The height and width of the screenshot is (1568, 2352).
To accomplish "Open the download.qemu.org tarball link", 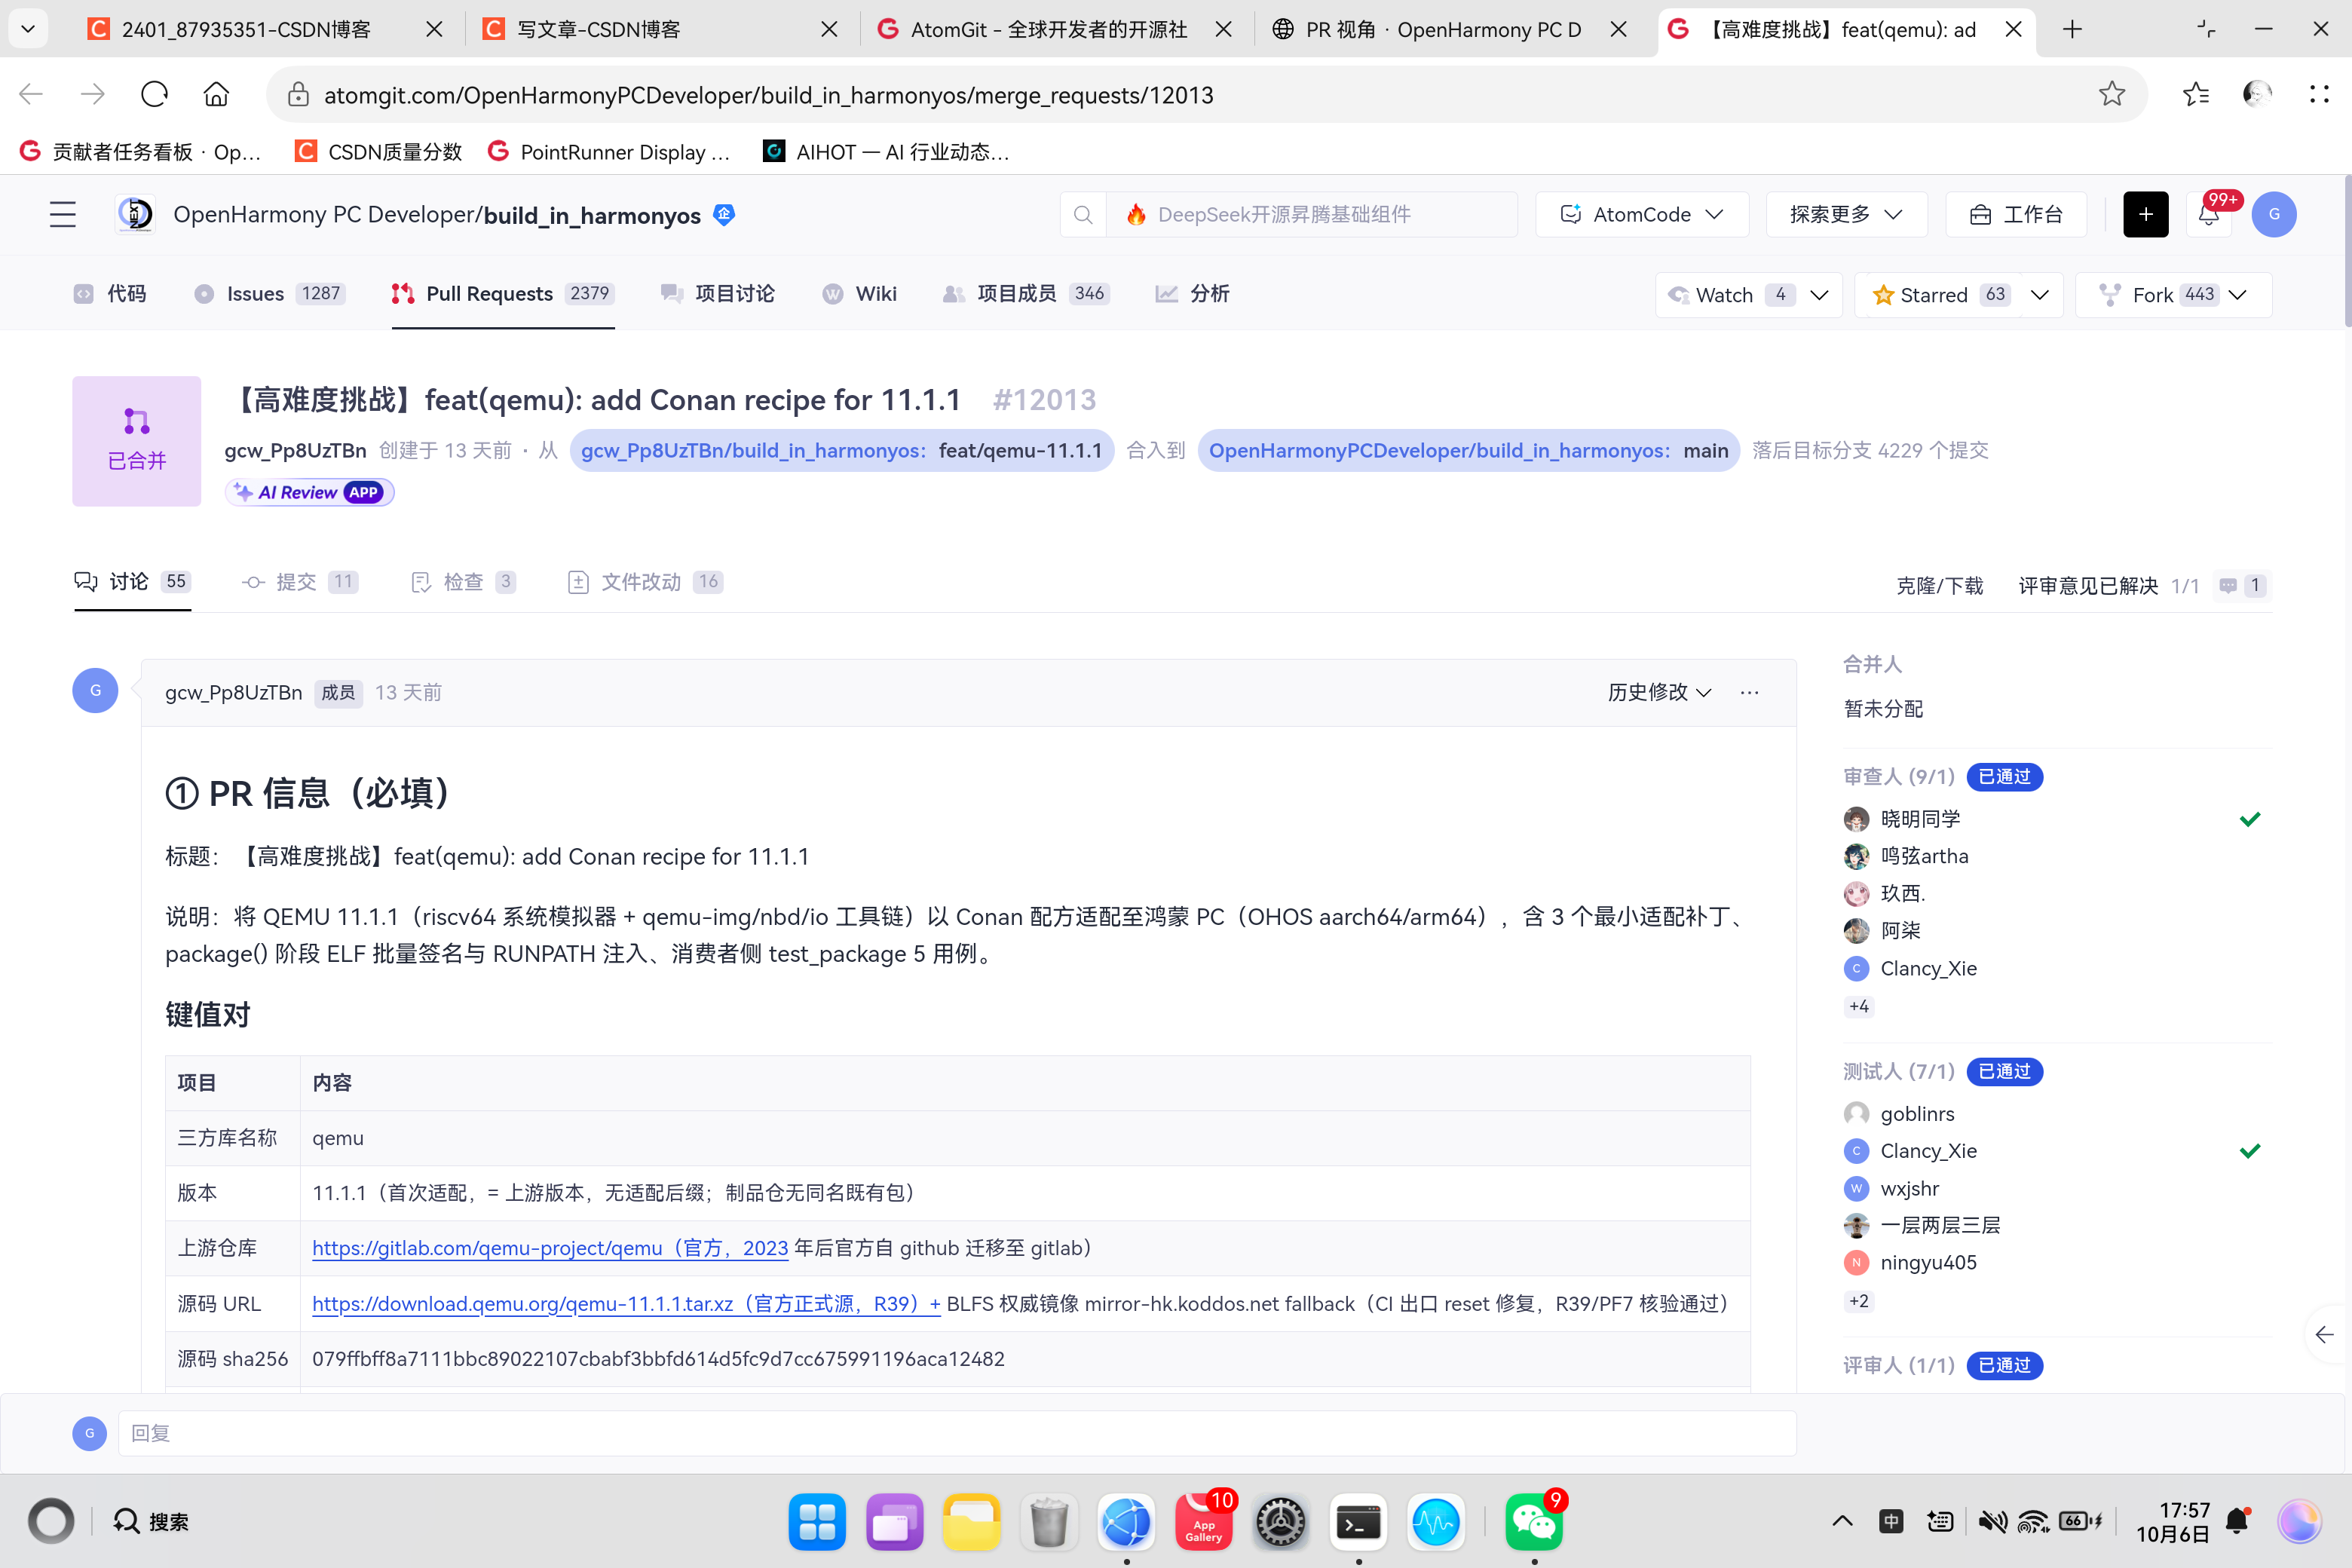I will (x=626, y=1303).
